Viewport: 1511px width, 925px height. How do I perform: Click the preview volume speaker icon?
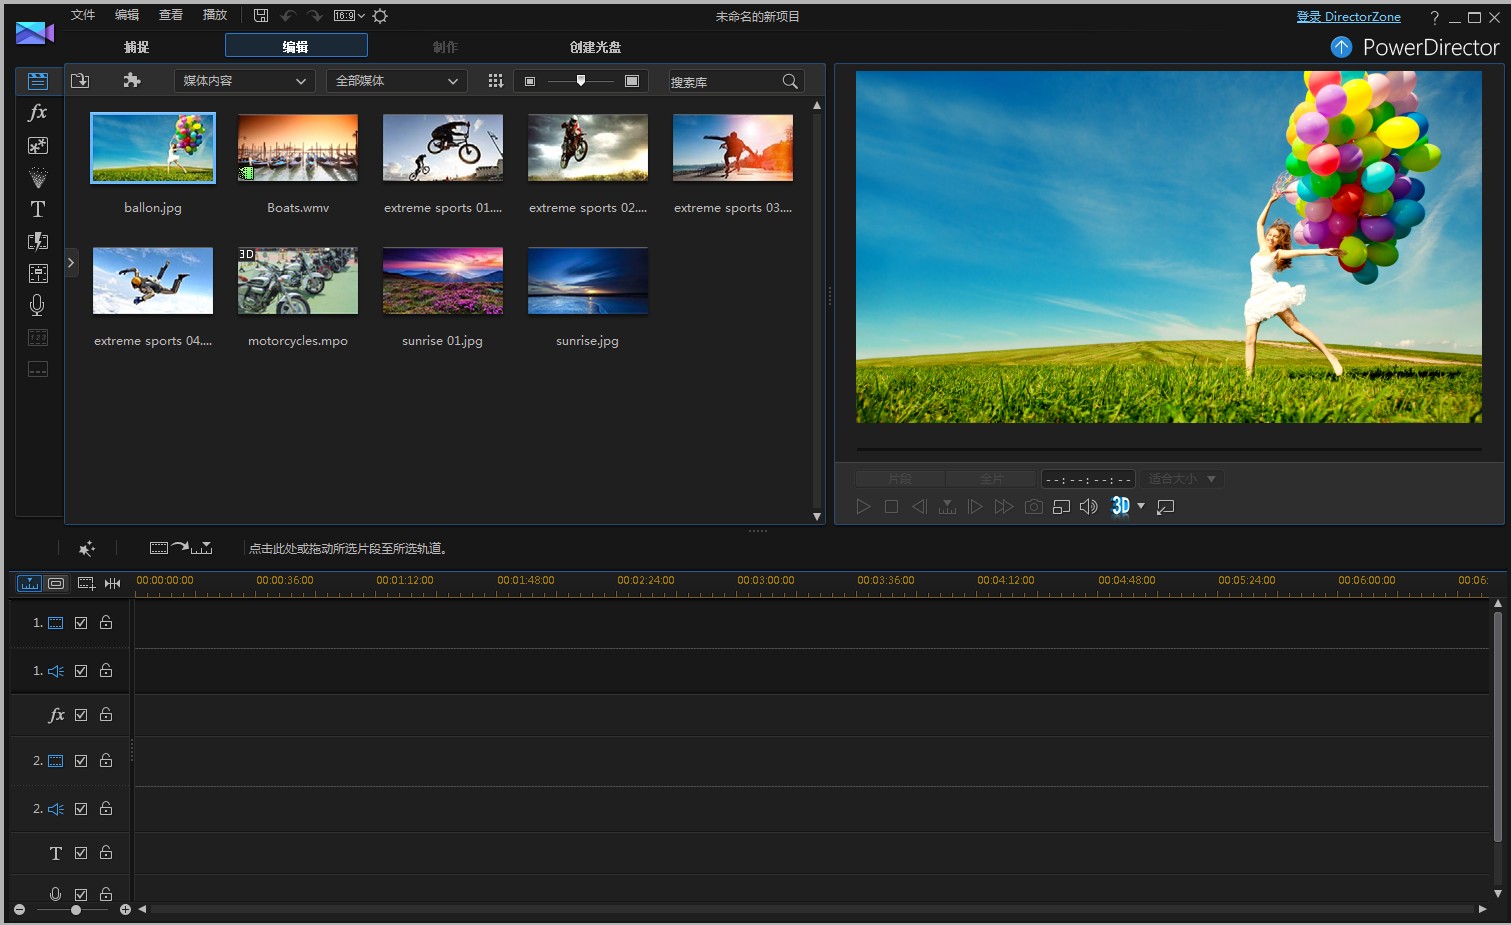coord(1089,507)
